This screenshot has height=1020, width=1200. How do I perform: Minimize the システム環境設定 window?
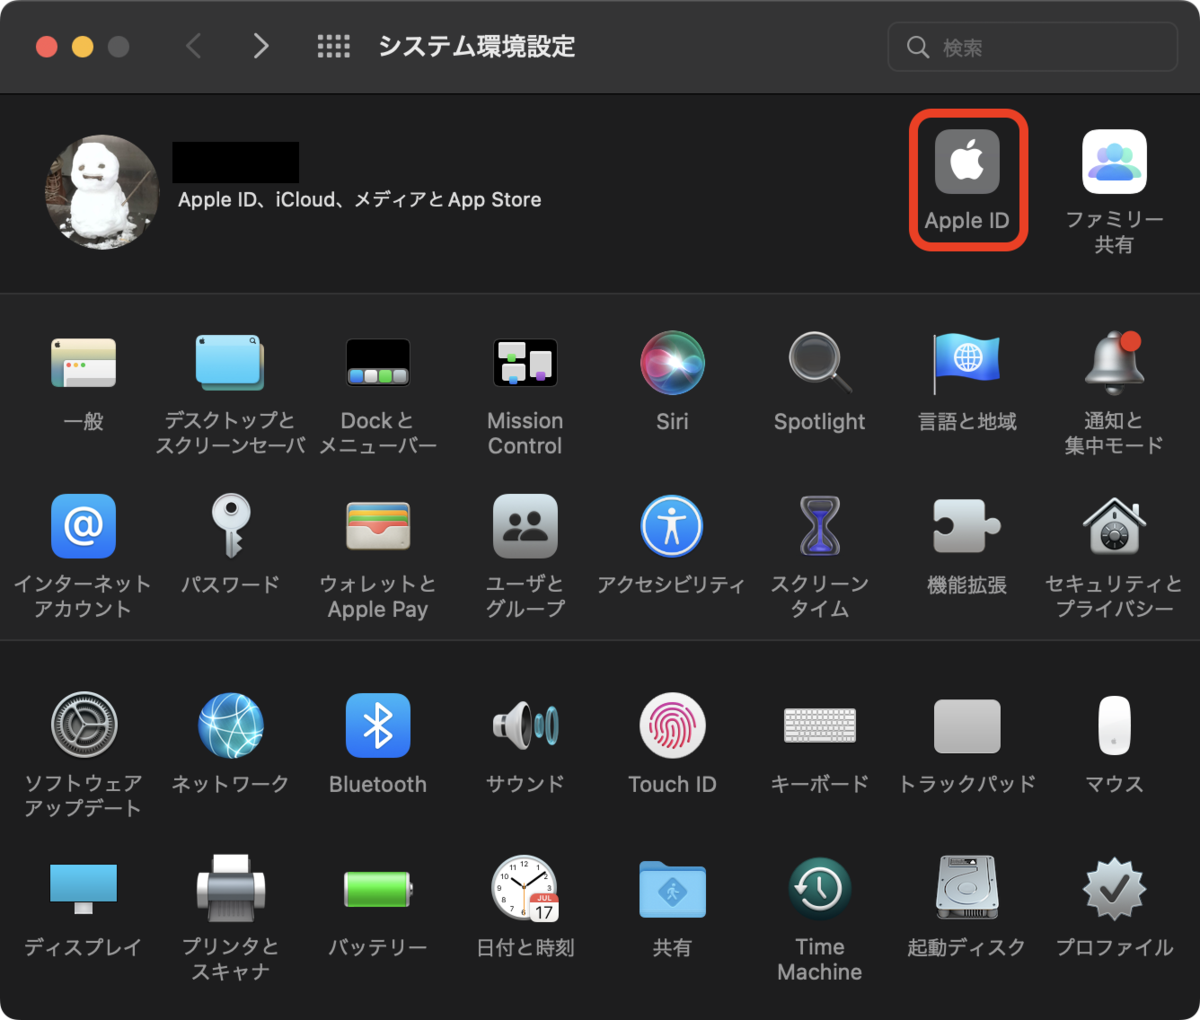(x=82, y=47)
